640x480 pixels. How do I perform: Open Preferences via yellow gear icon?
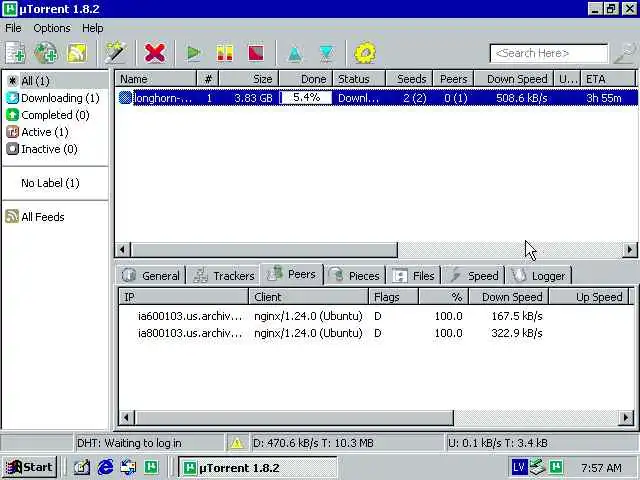(364, 53)
